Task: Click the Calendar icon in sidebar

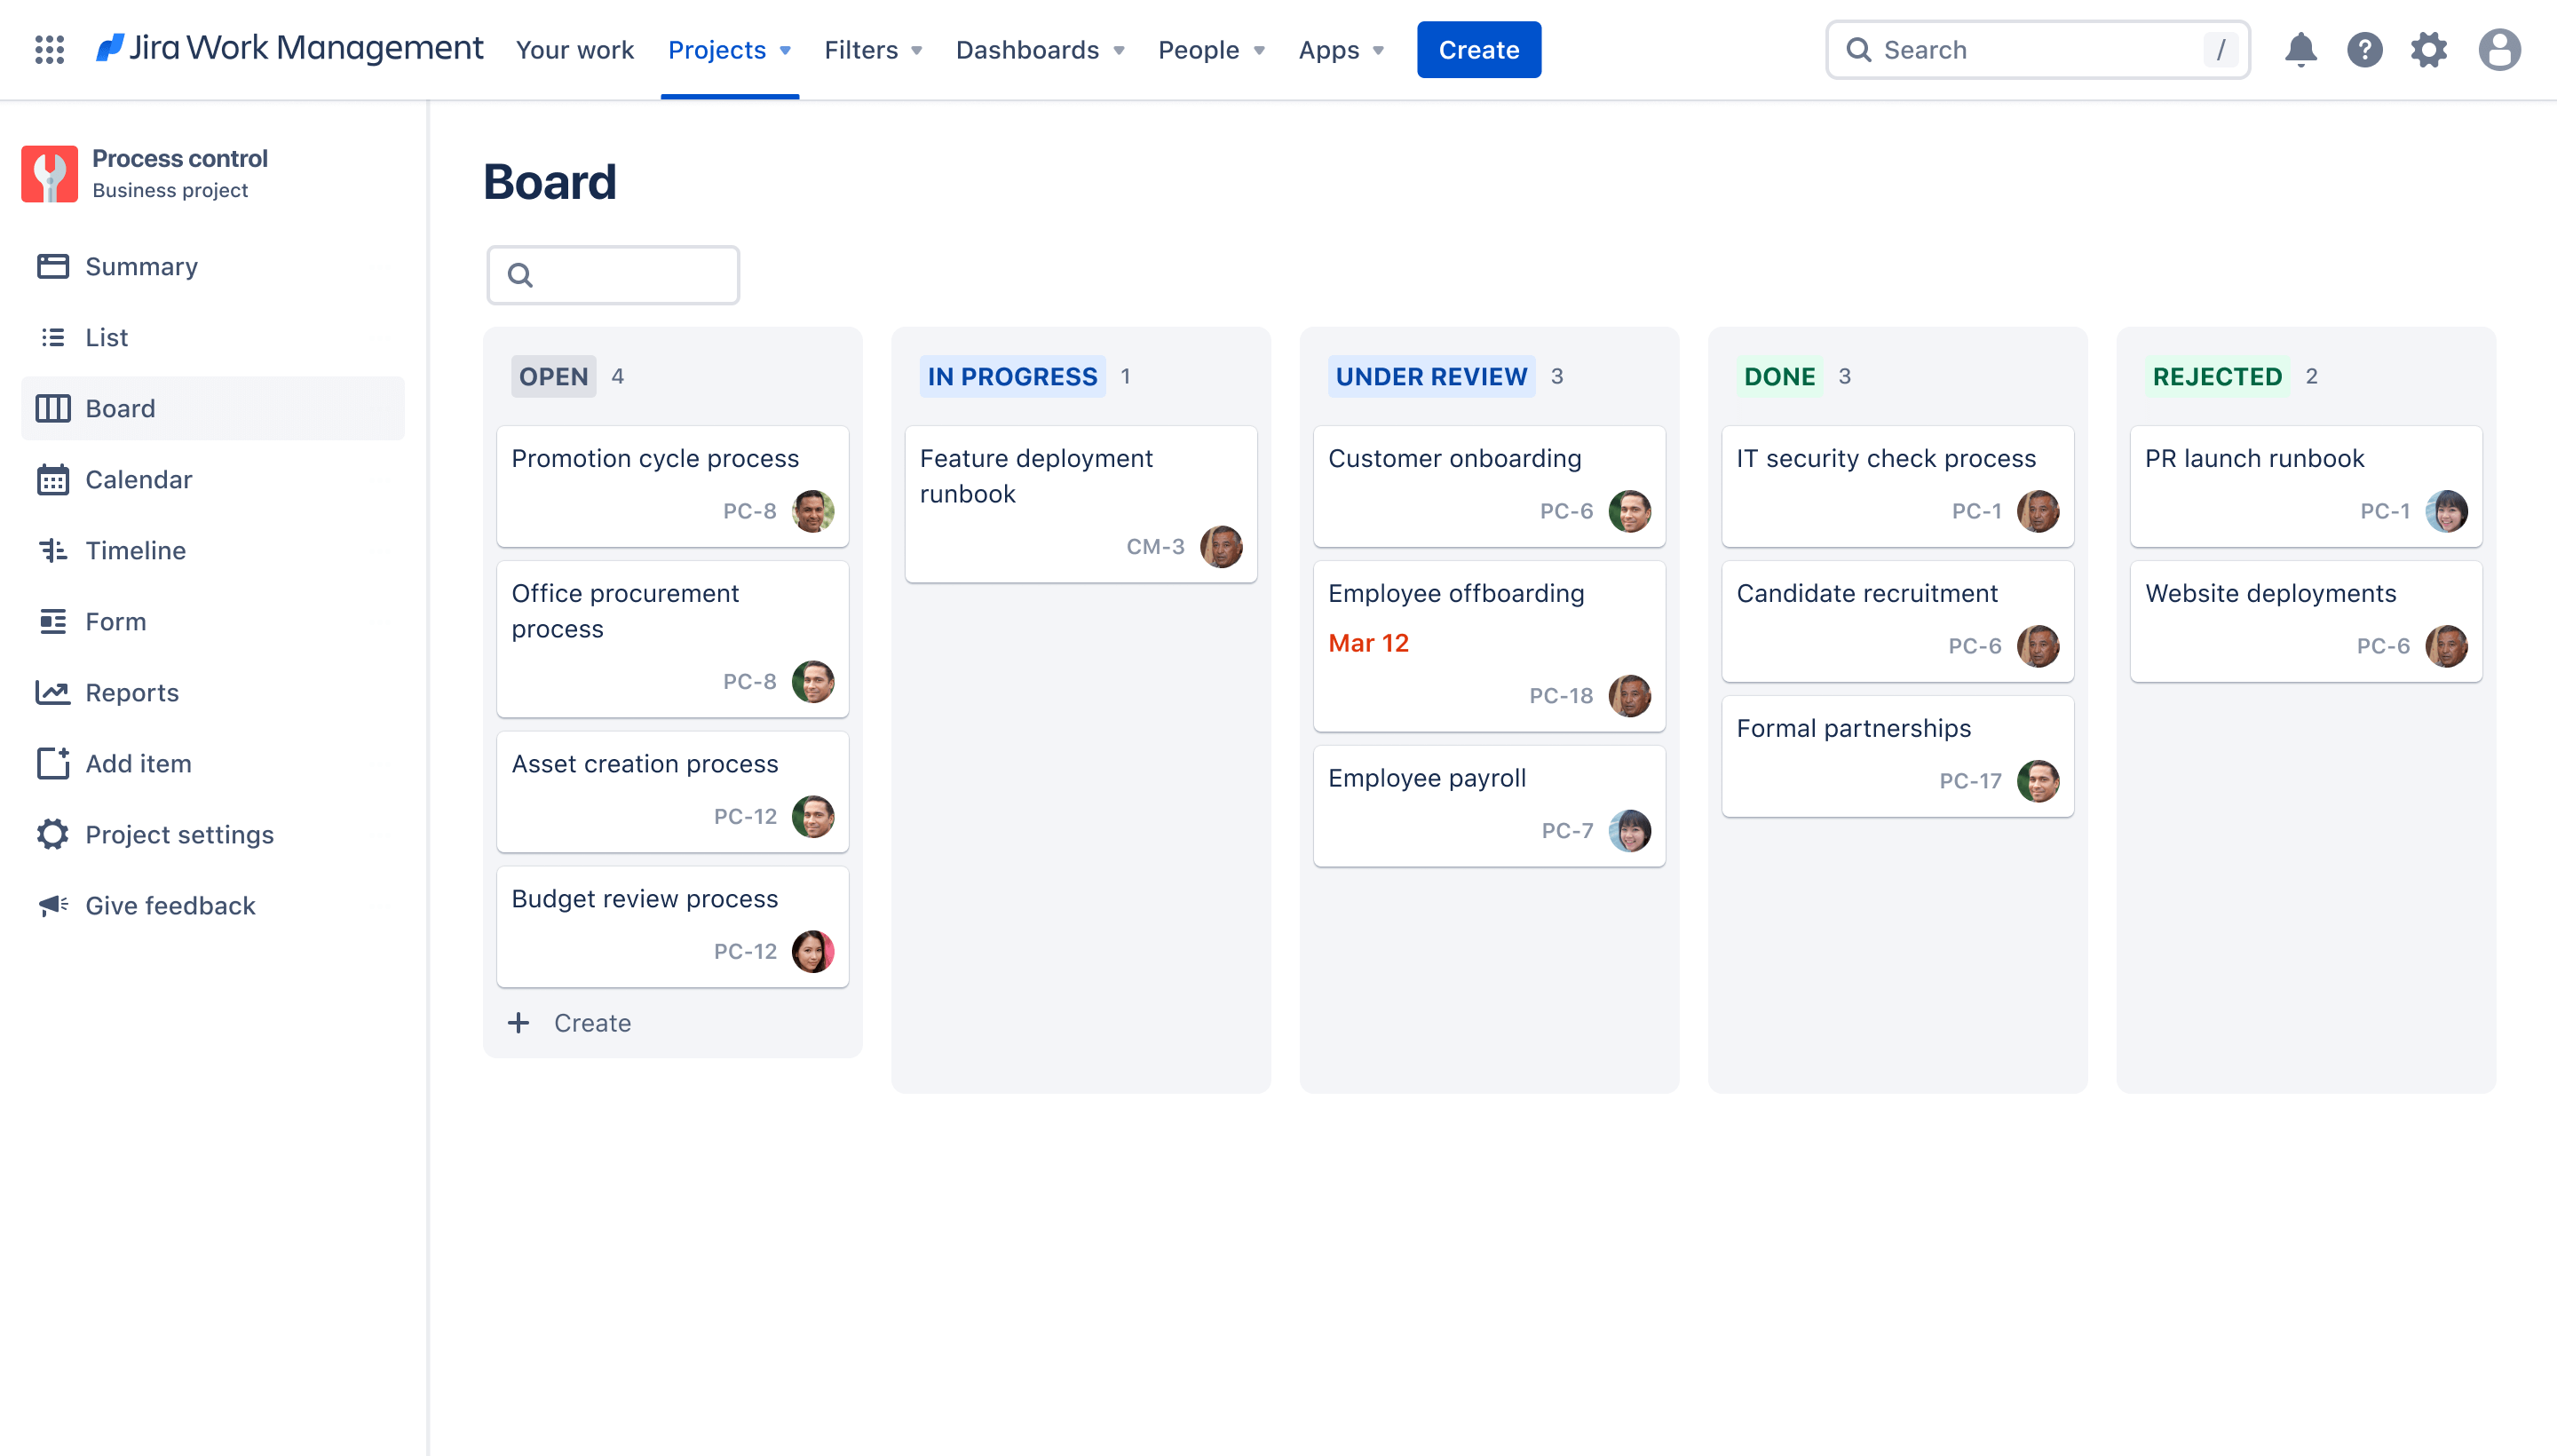Action: click(x=52, y=478)
